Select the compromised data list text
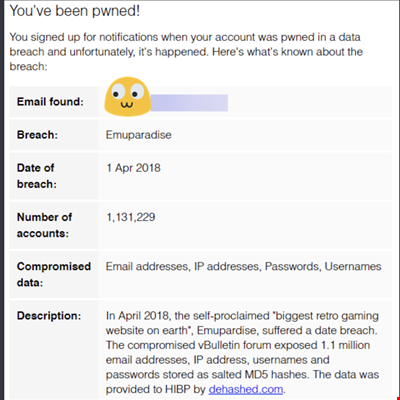The width and height of the screenshot is (400, 400). tap(244, 266)
